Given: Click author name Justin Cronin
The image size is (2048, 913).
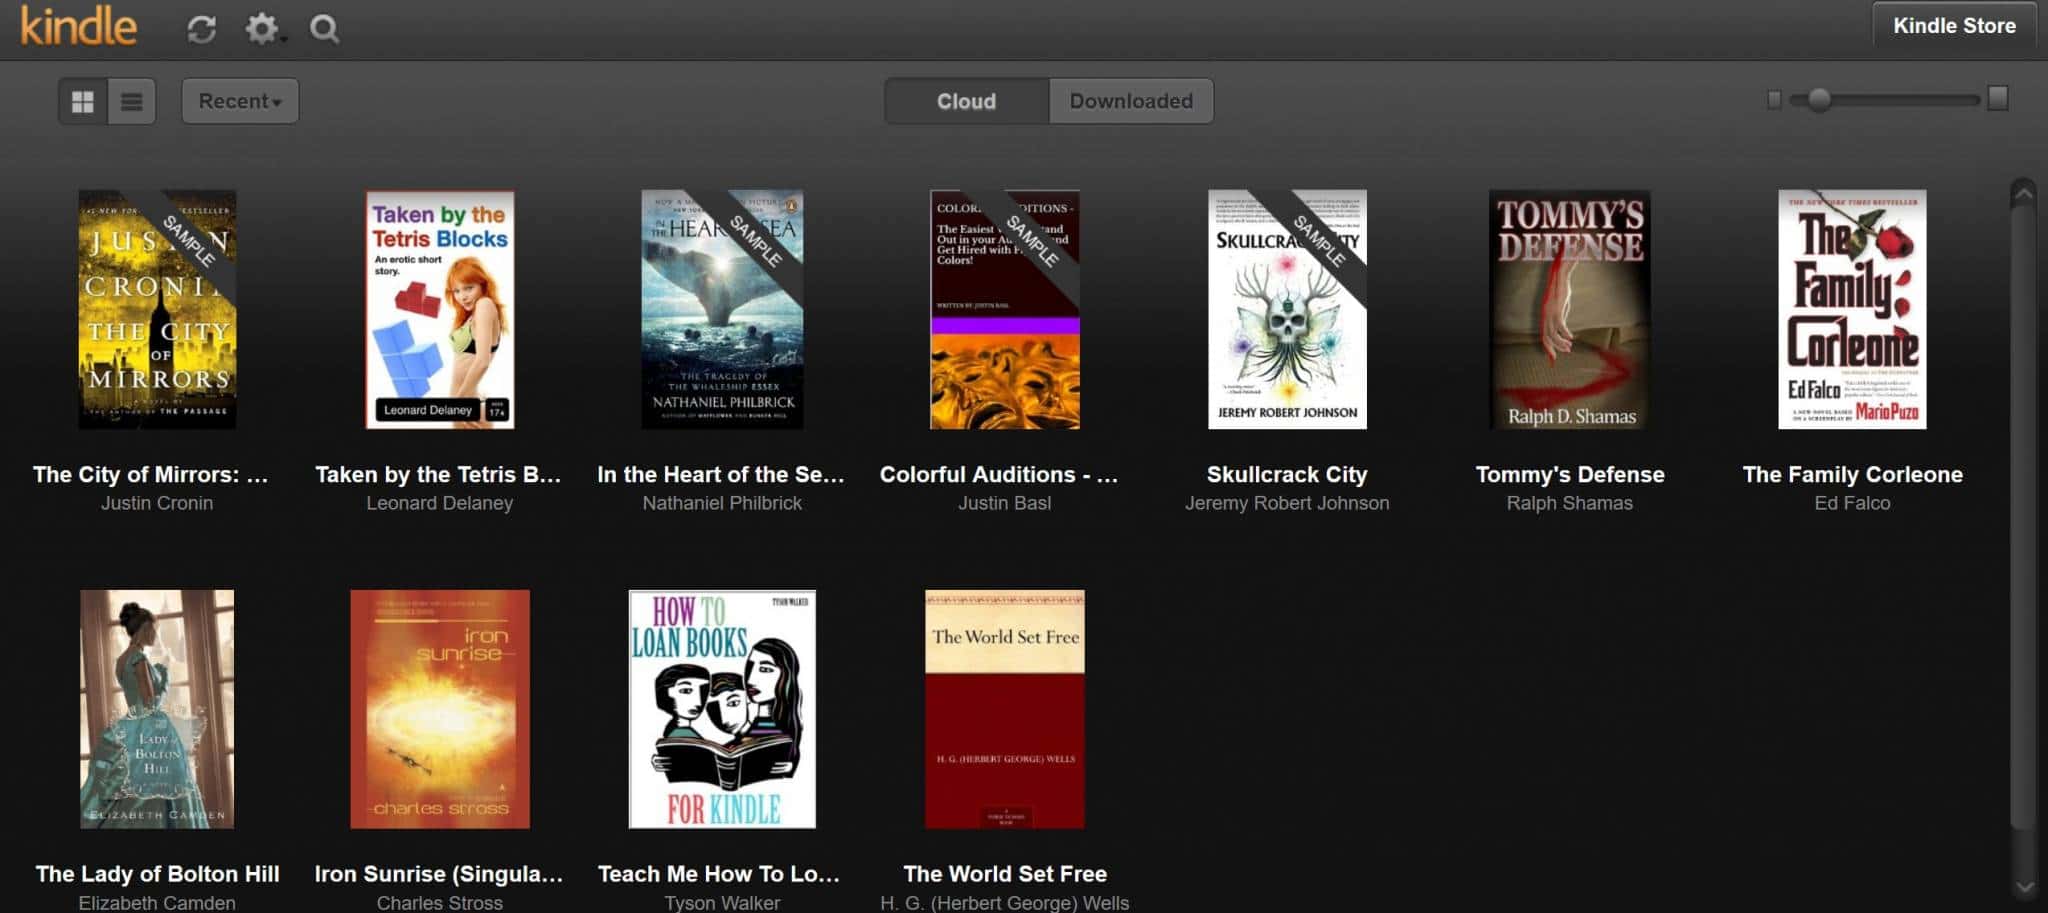Looking at the screenshot, I should pyautogui.click(x=157, y=503).
